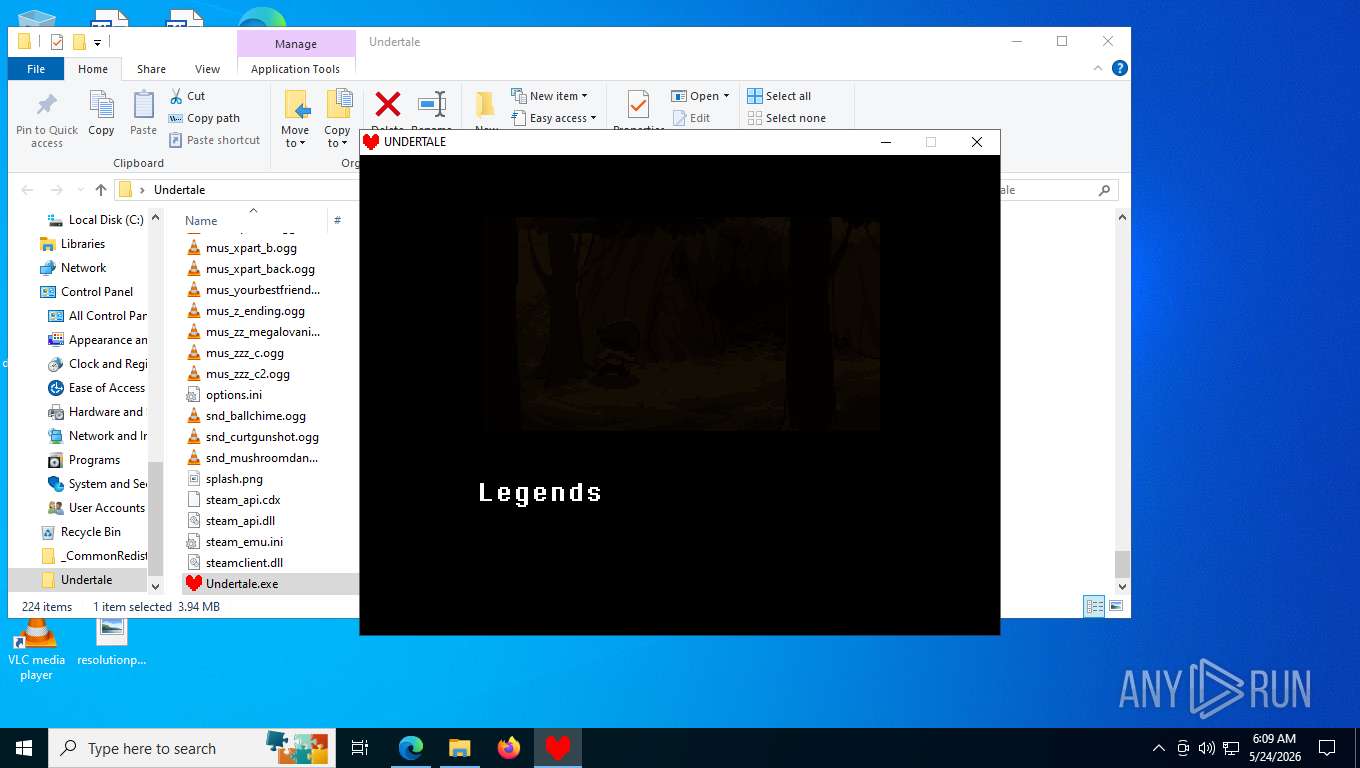Screen dimensions: 1360x768
Task: Select file mus_z_ending.ogg
Action: click(255, 311)
